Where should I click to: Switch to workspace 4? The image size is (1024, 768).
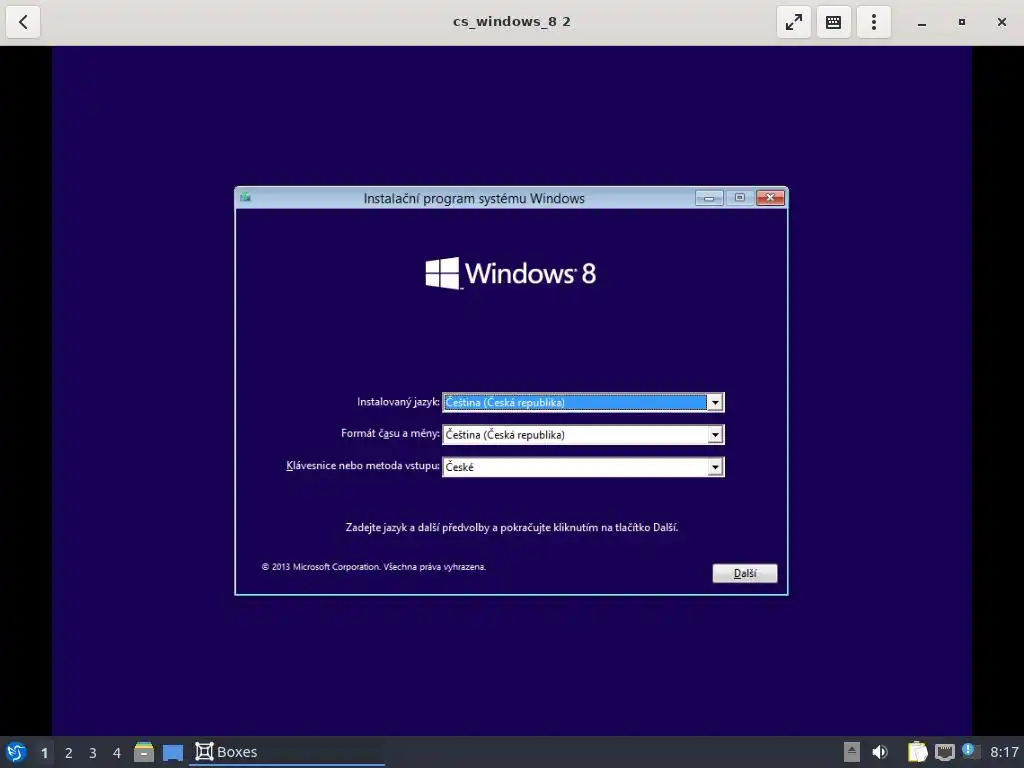coord(117,753)
